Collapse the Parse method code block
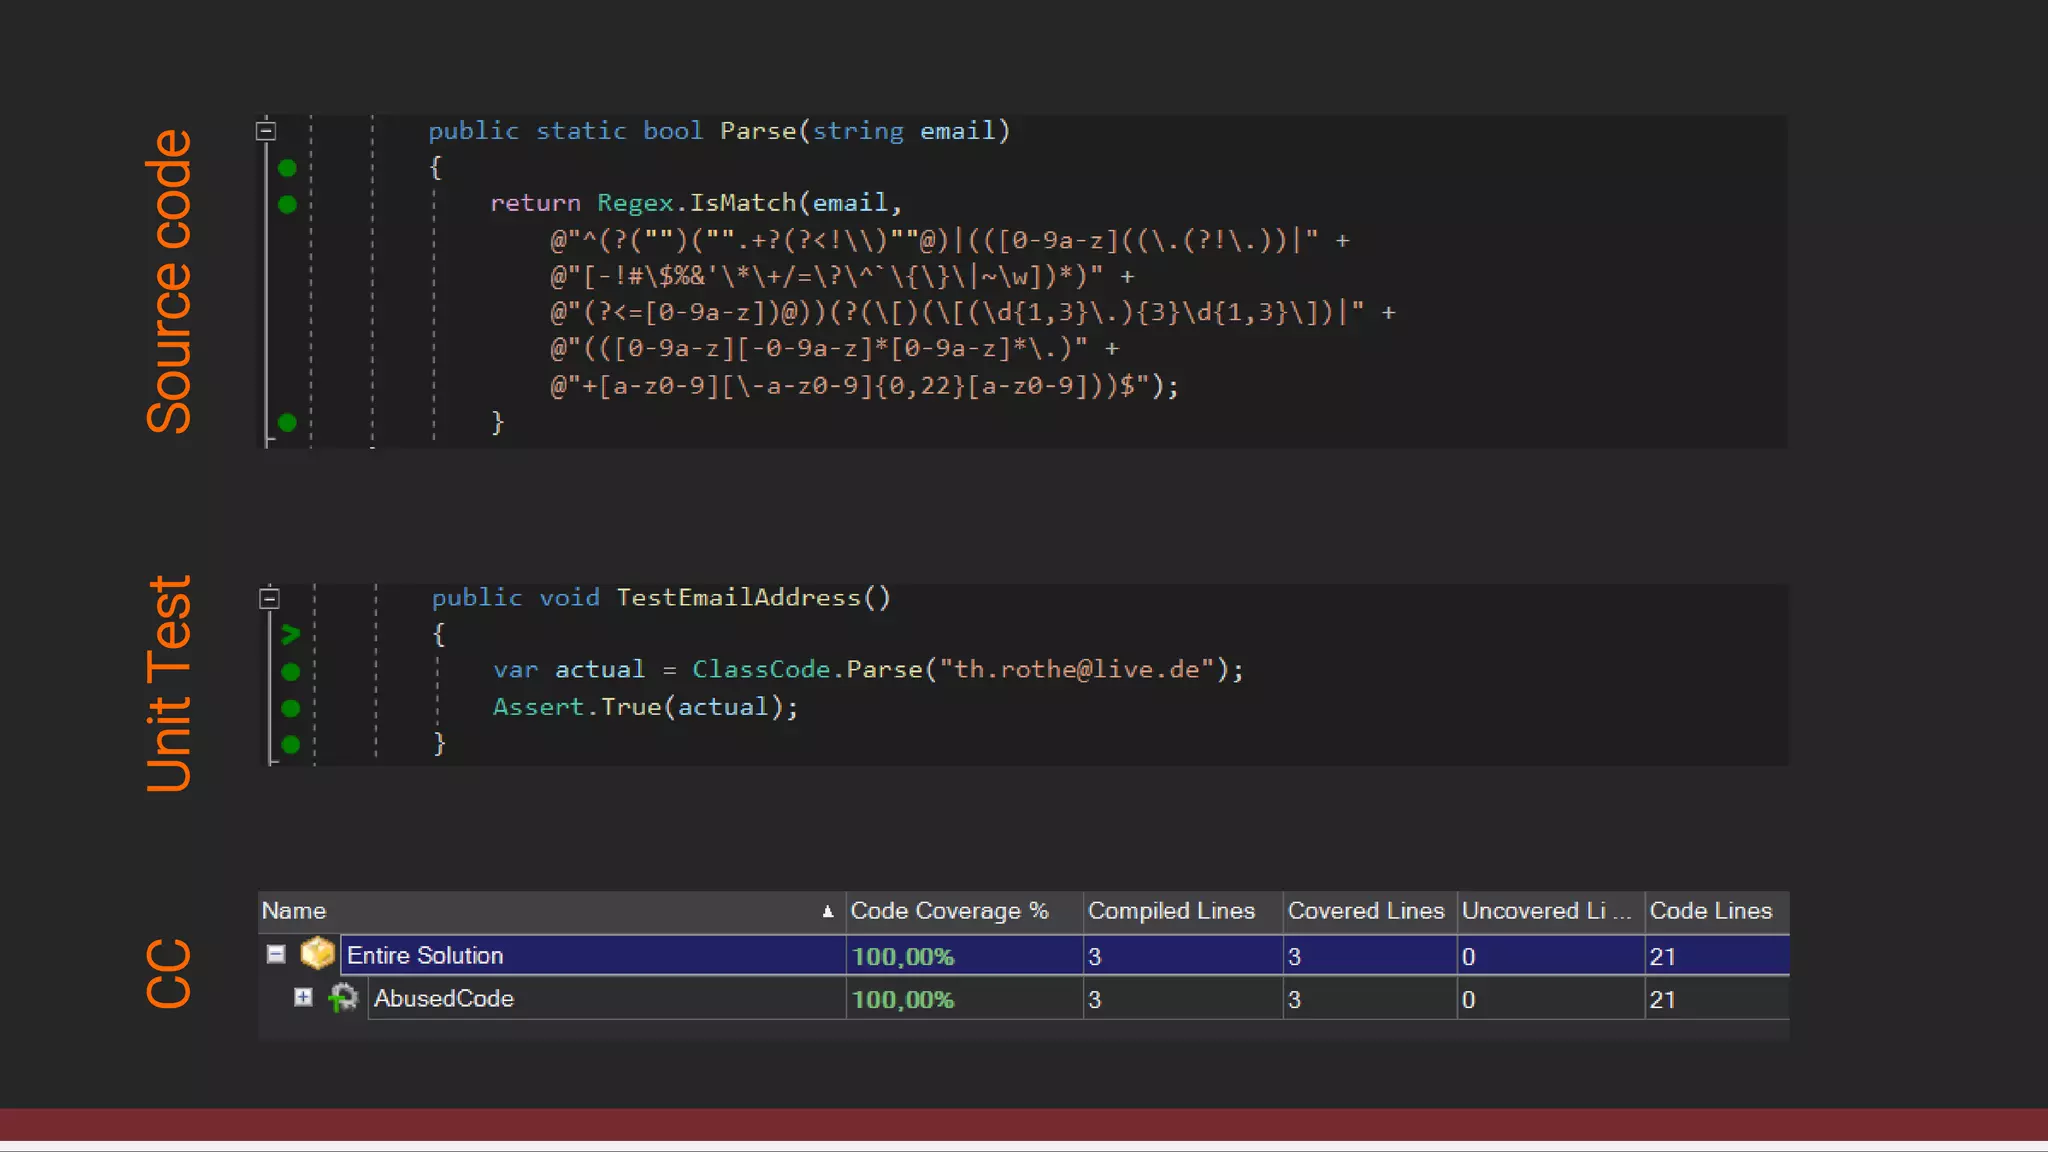 266,130
